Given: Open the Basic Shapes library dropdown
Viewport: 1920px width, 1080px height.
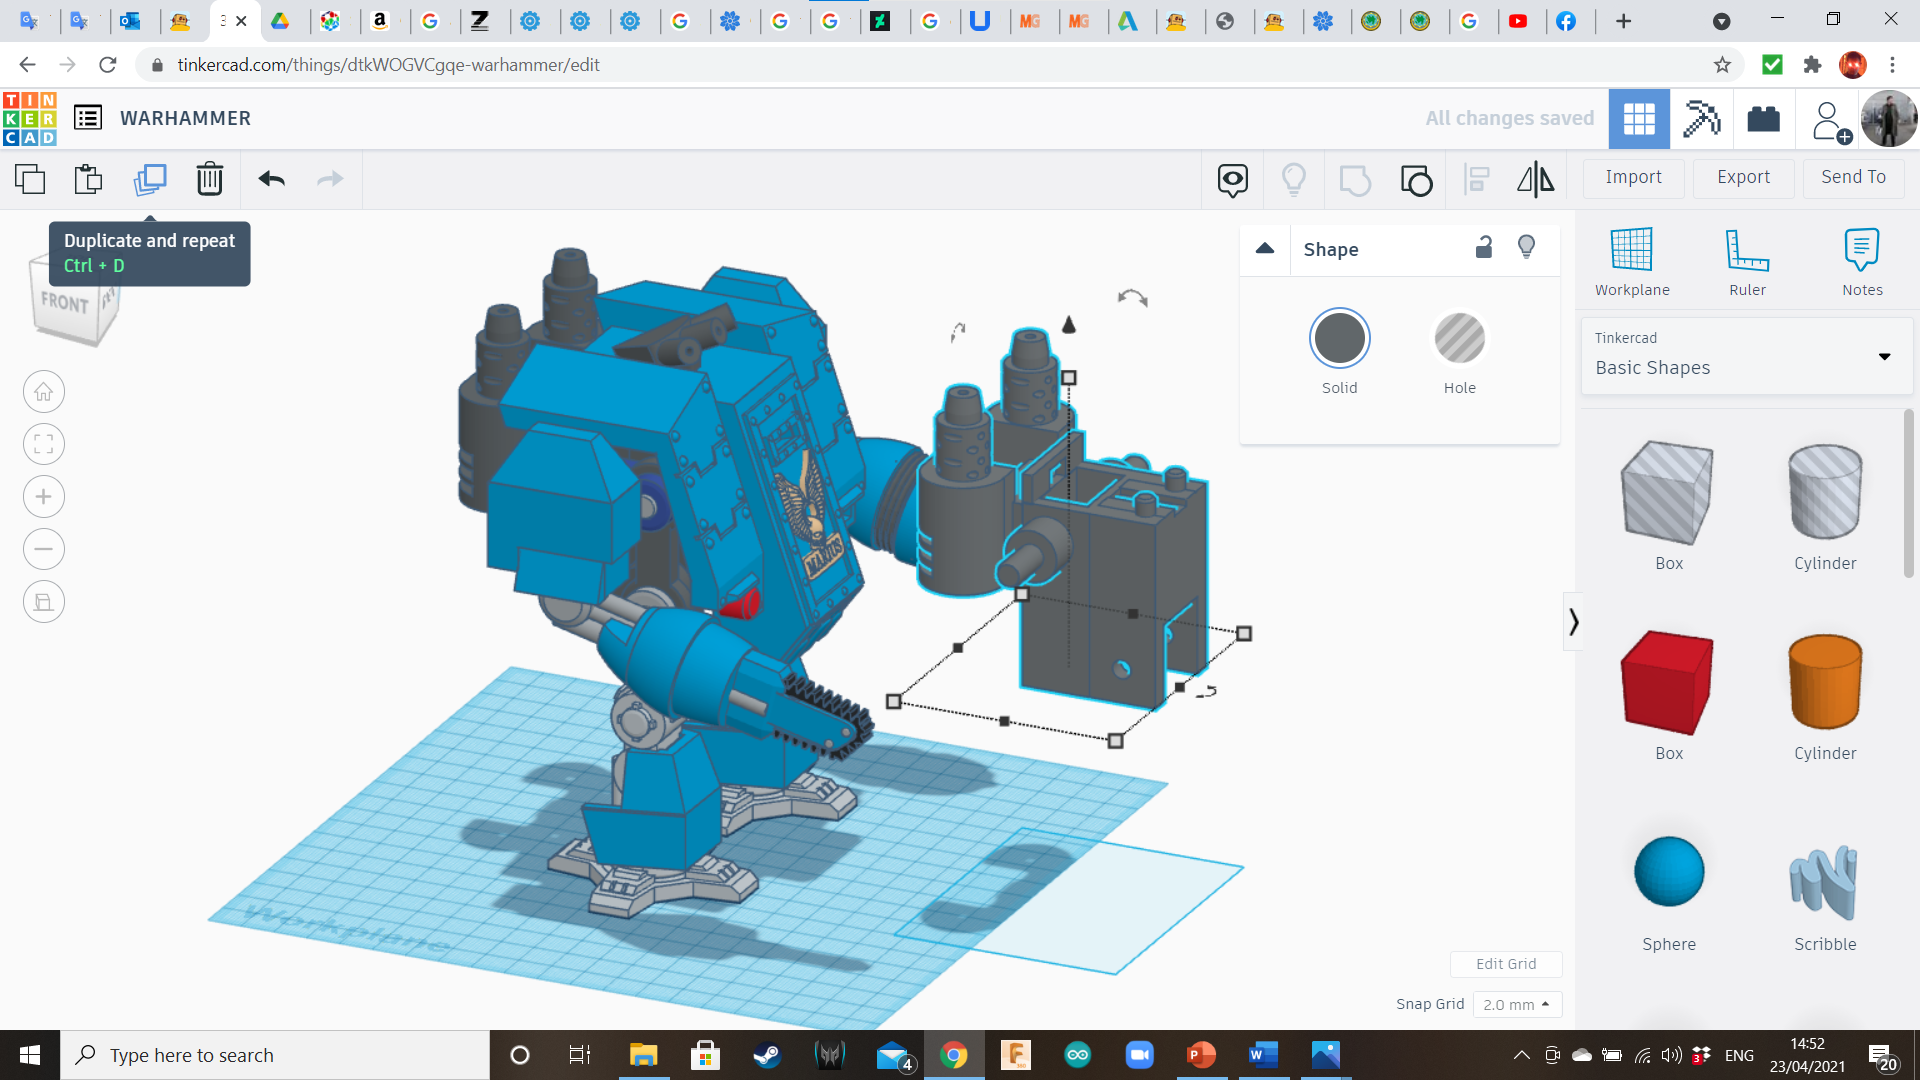Looking at the screenshot, I should click(1746, 356).
